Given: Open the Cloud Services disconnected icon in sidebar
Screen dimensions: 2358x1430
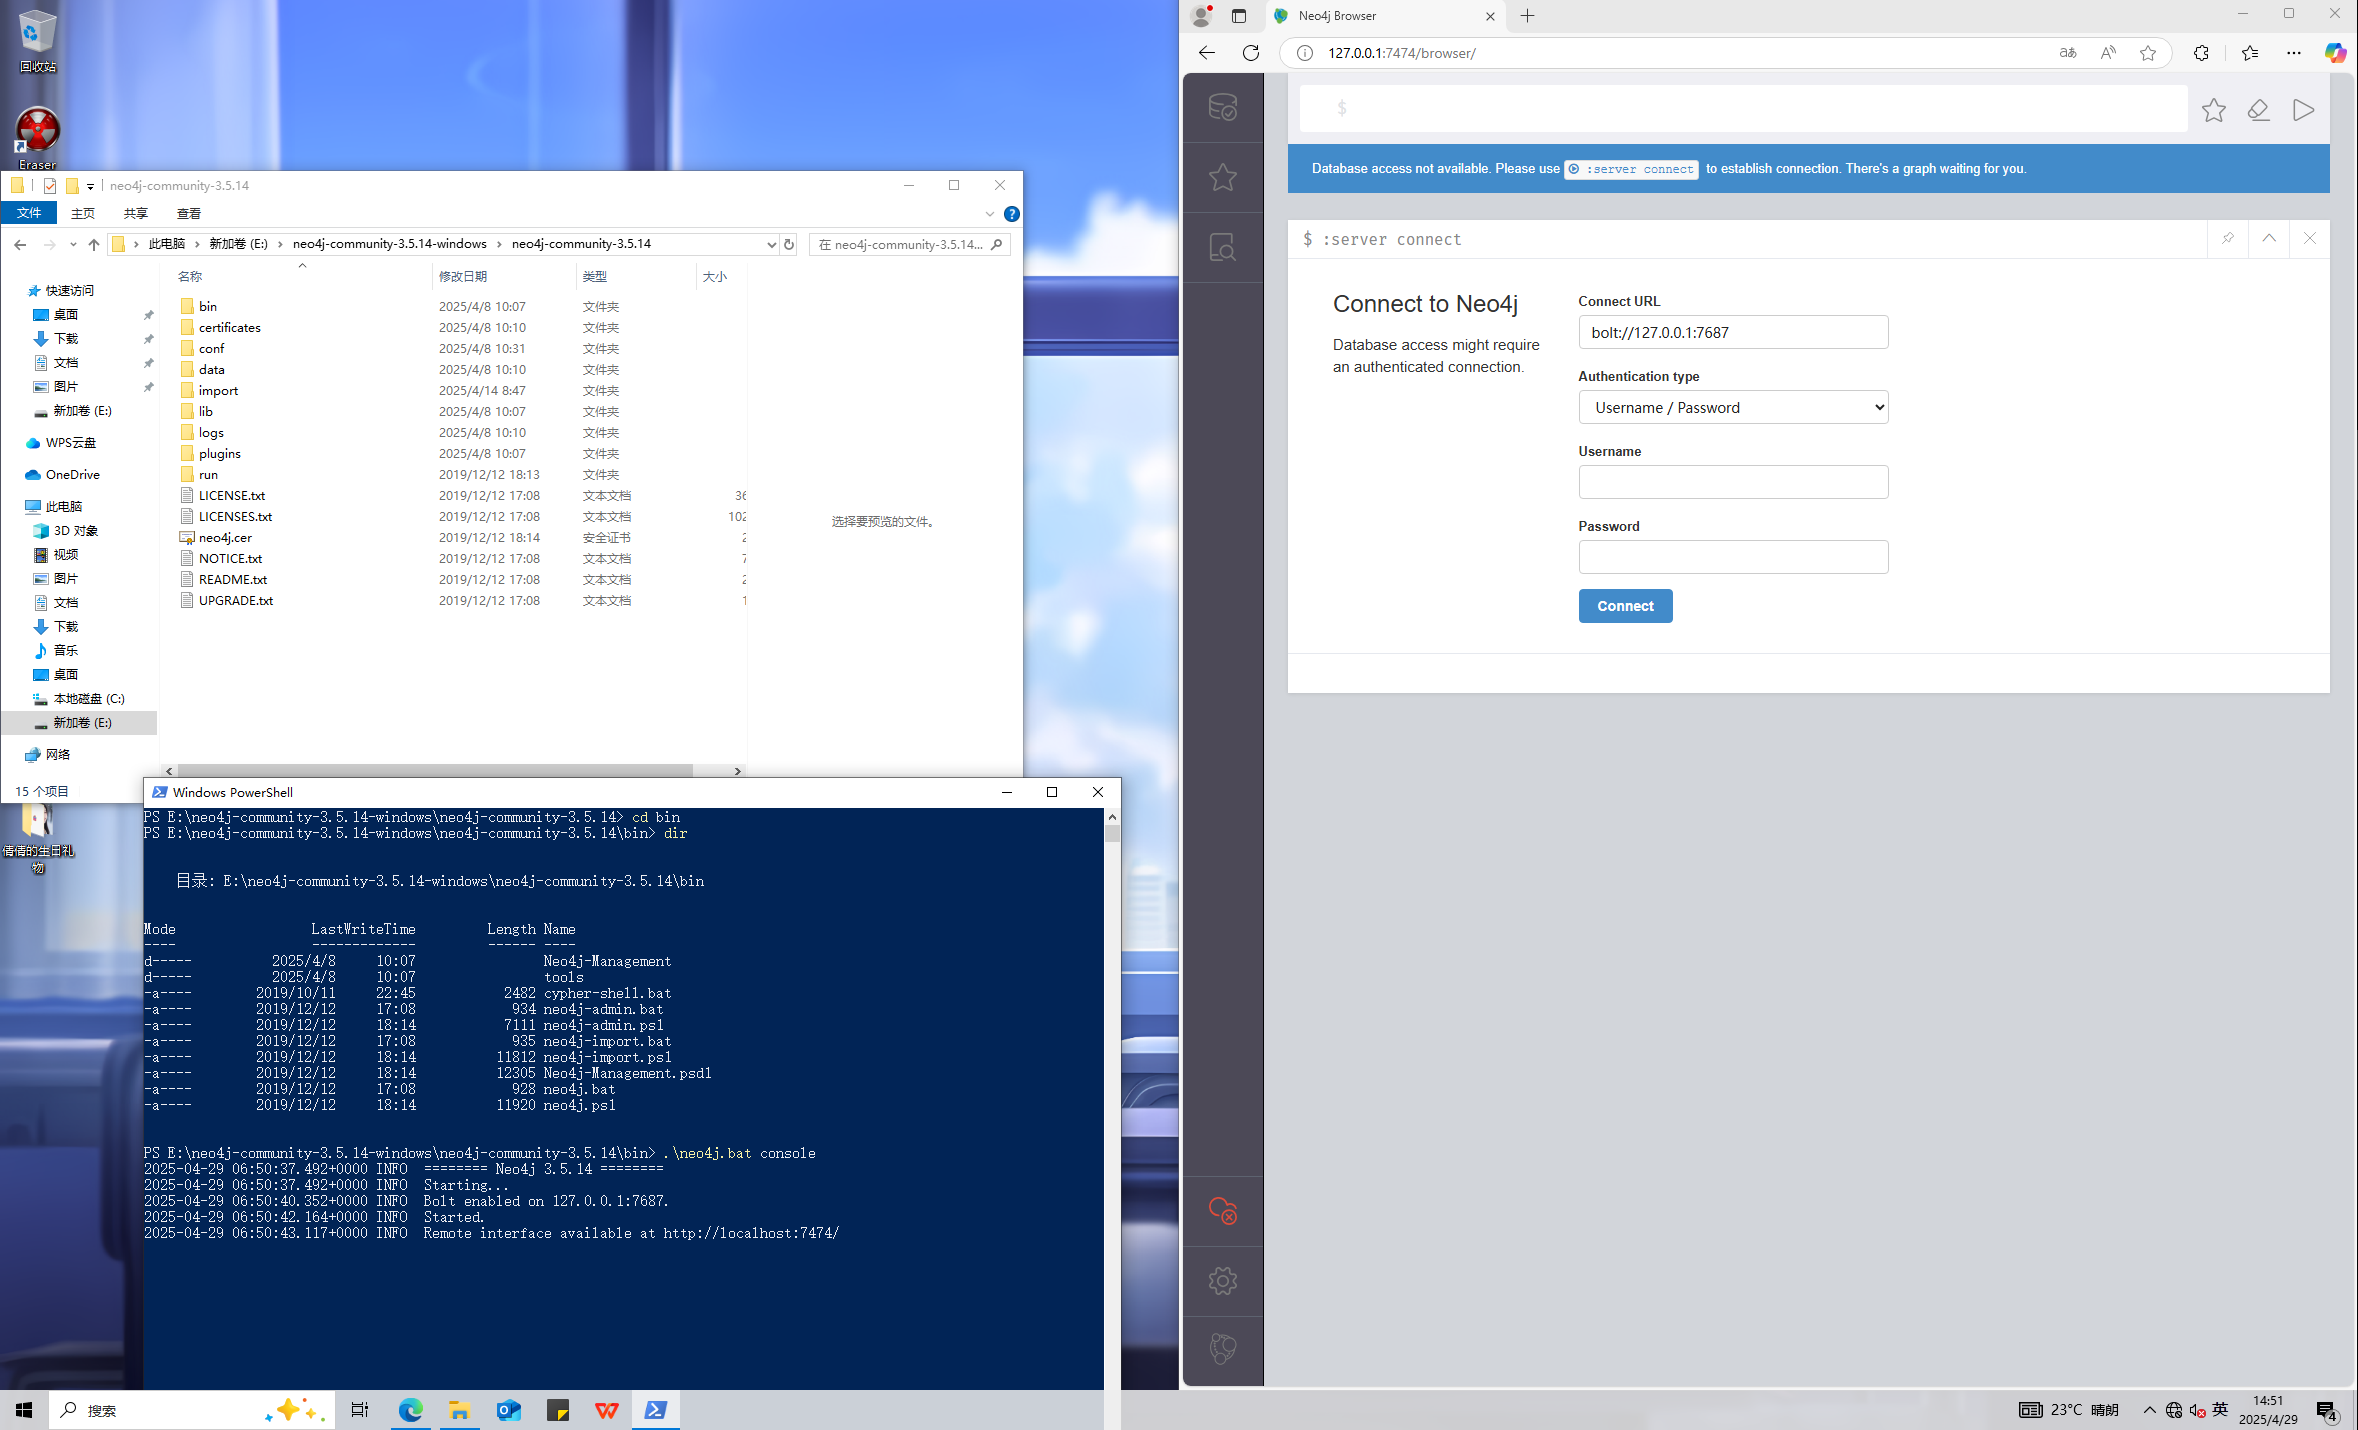Looking at the screenshot, I should (x=1222, y=1211).
